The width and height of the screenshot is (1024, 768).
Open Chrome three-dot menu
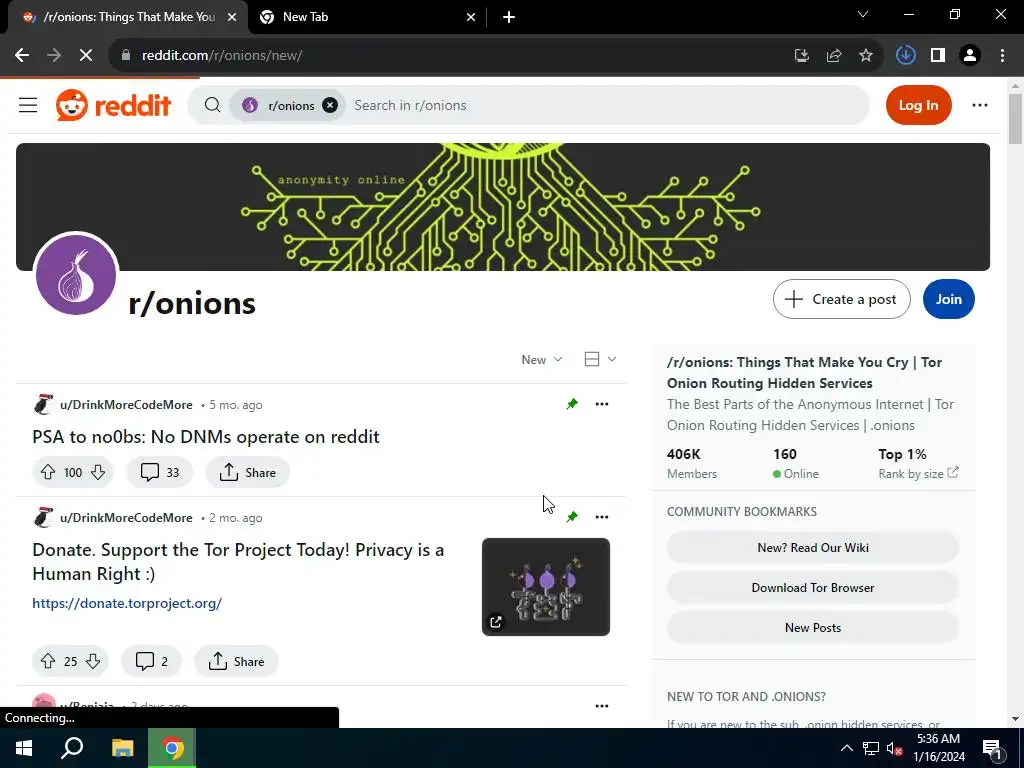point(1002,56)
